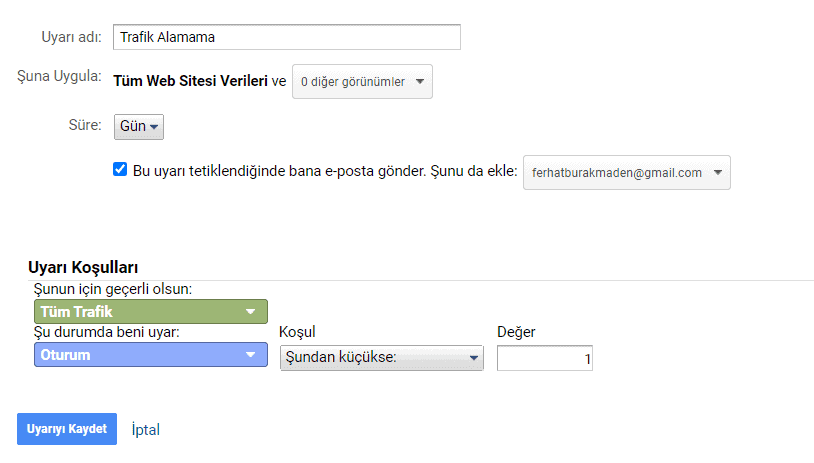
Task: Click the 'Şunun için geçerli olsun:' label
Action: [113, 289]
